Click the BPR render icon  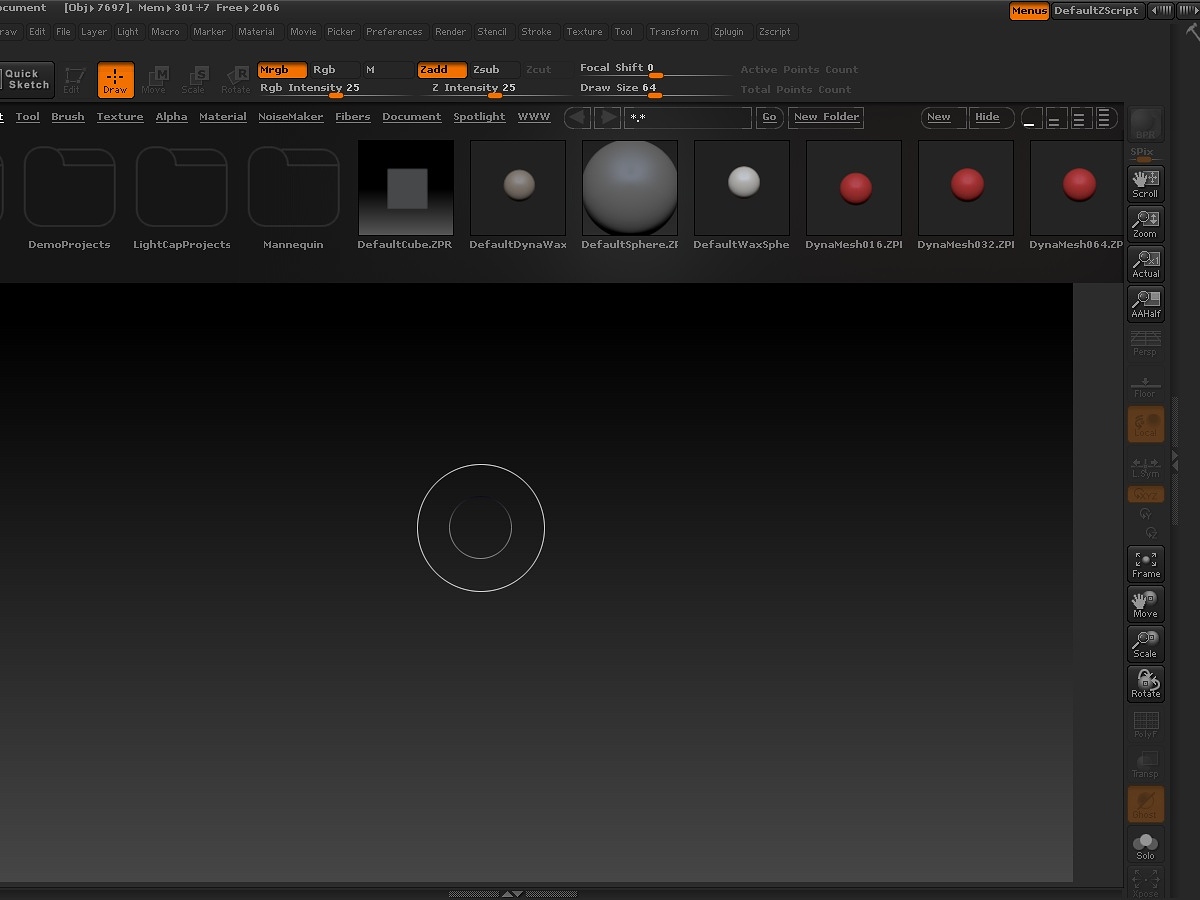[x=1145, y=124]
